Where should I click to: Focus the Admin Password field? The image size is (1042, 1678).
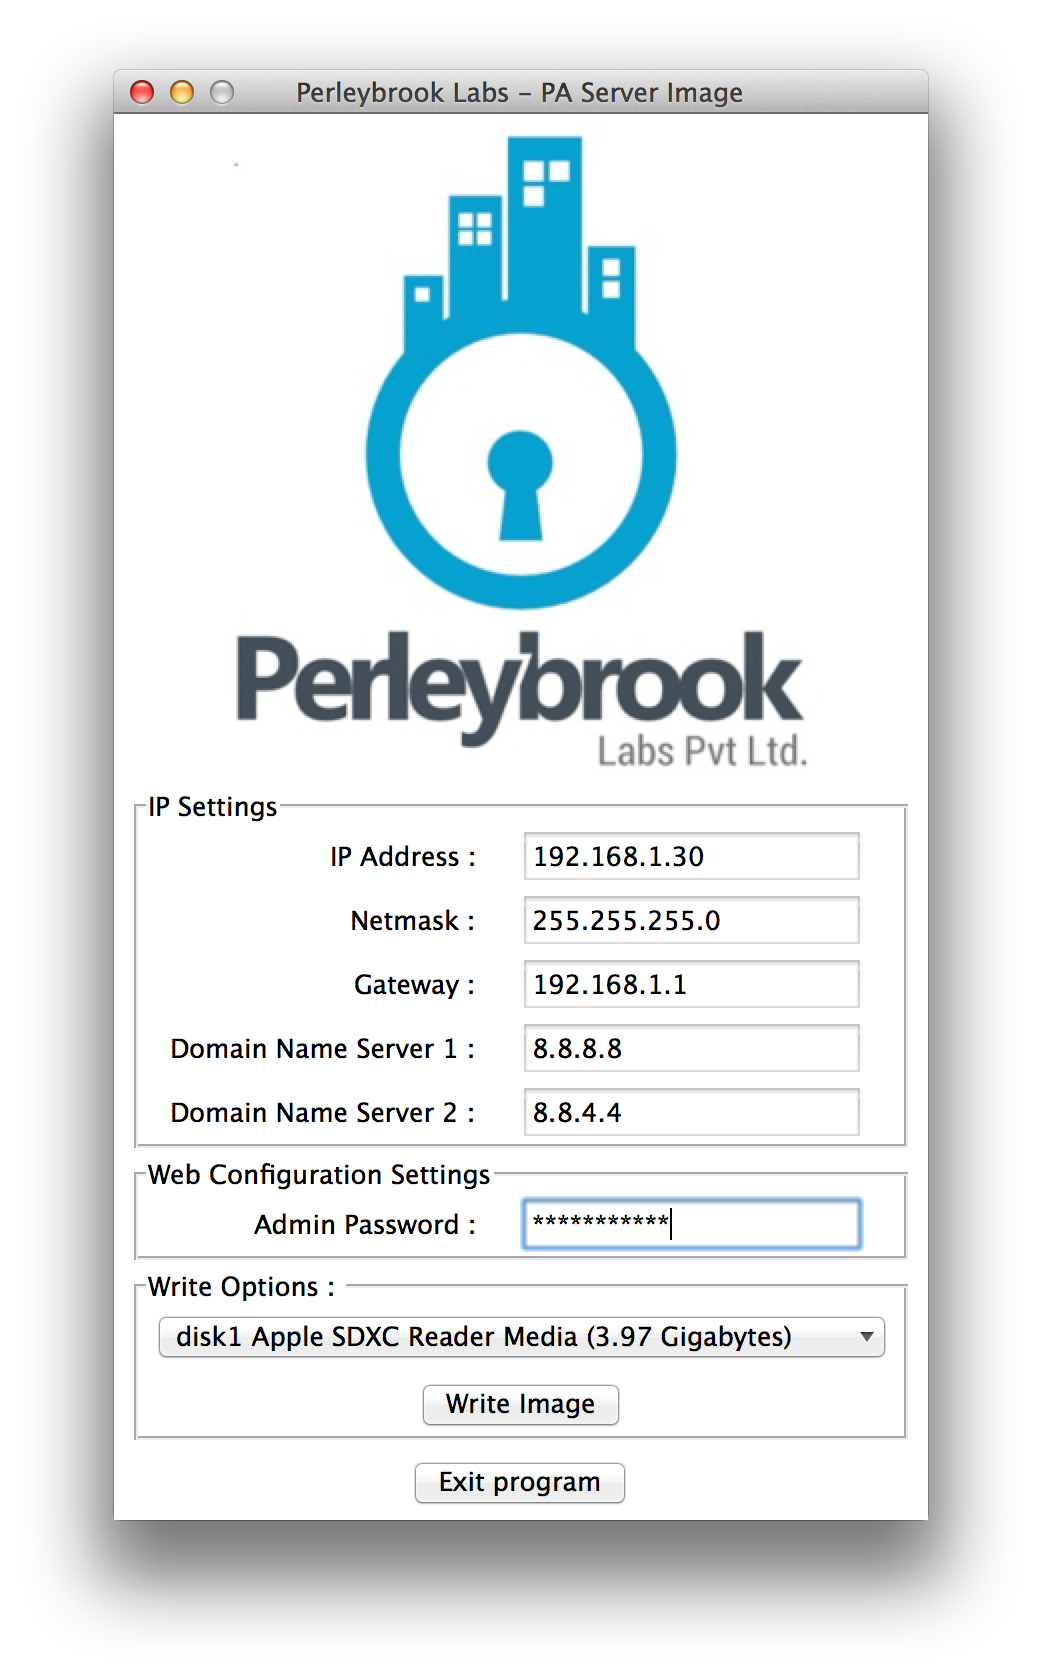(x=691, y=1224)
